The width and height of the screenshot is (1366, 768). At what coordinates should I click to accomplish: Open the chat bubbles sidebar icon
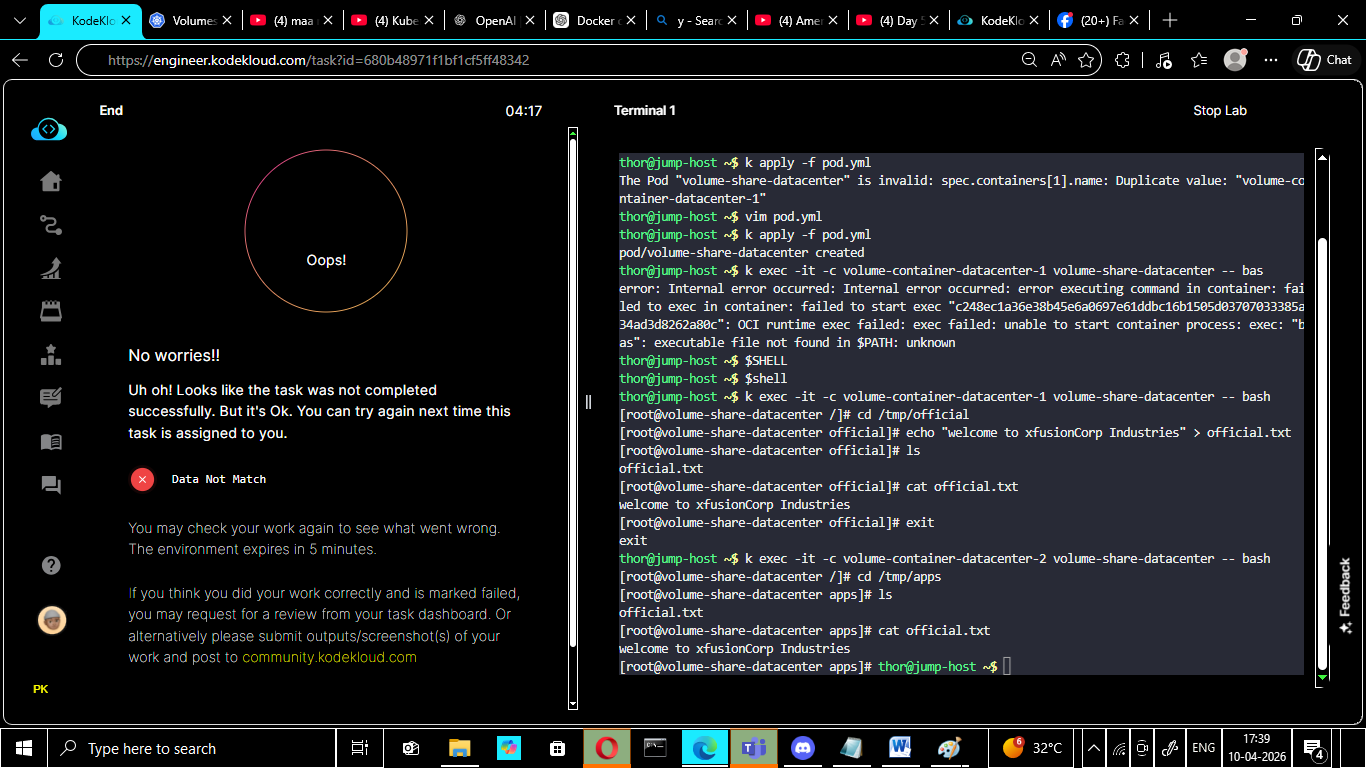pyautogui.click(x=51, y=485)
